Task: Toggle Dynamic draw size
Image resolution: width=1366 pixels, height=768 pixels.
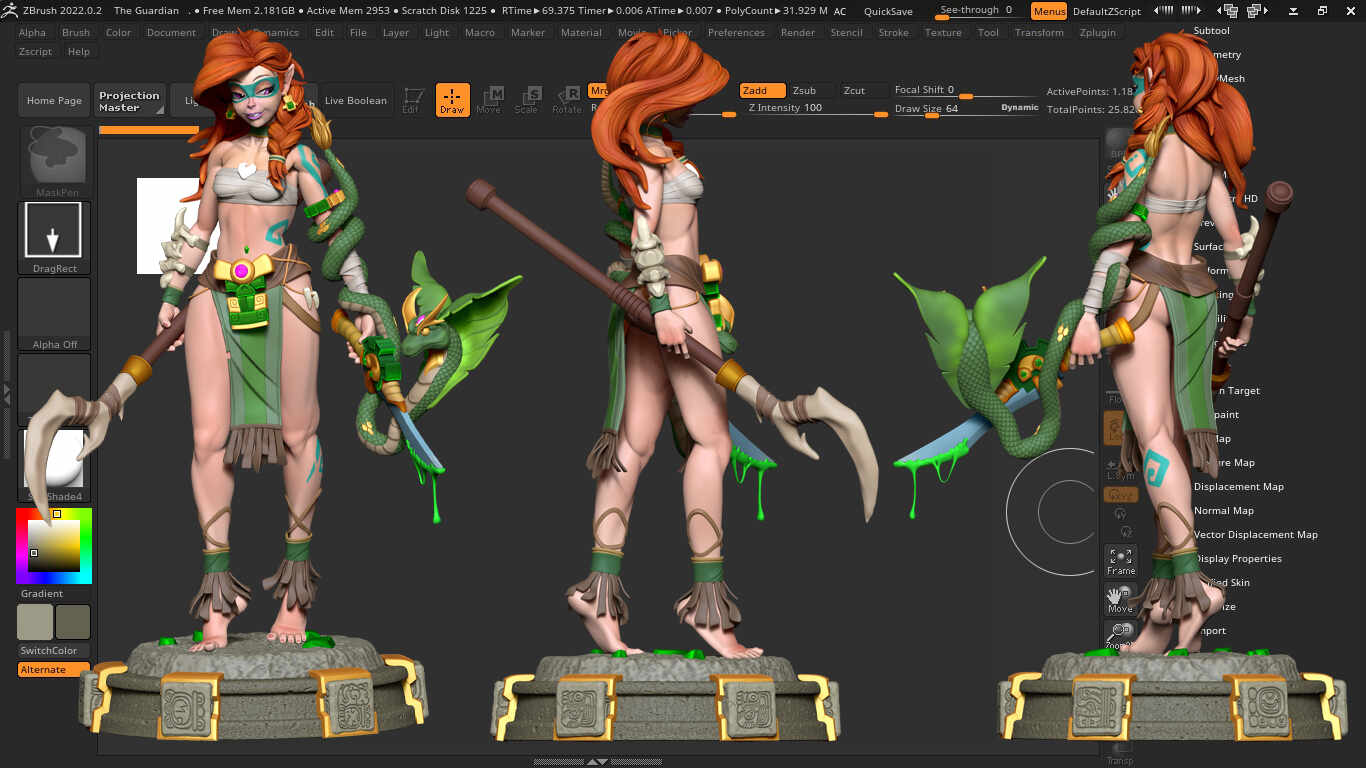Action: coord(1019,108)
